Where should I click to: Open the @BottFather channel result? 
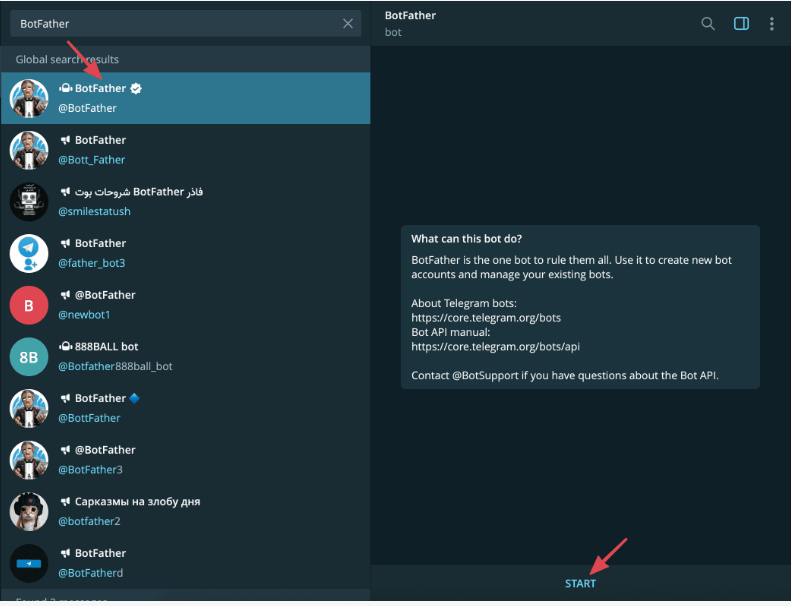185,408
